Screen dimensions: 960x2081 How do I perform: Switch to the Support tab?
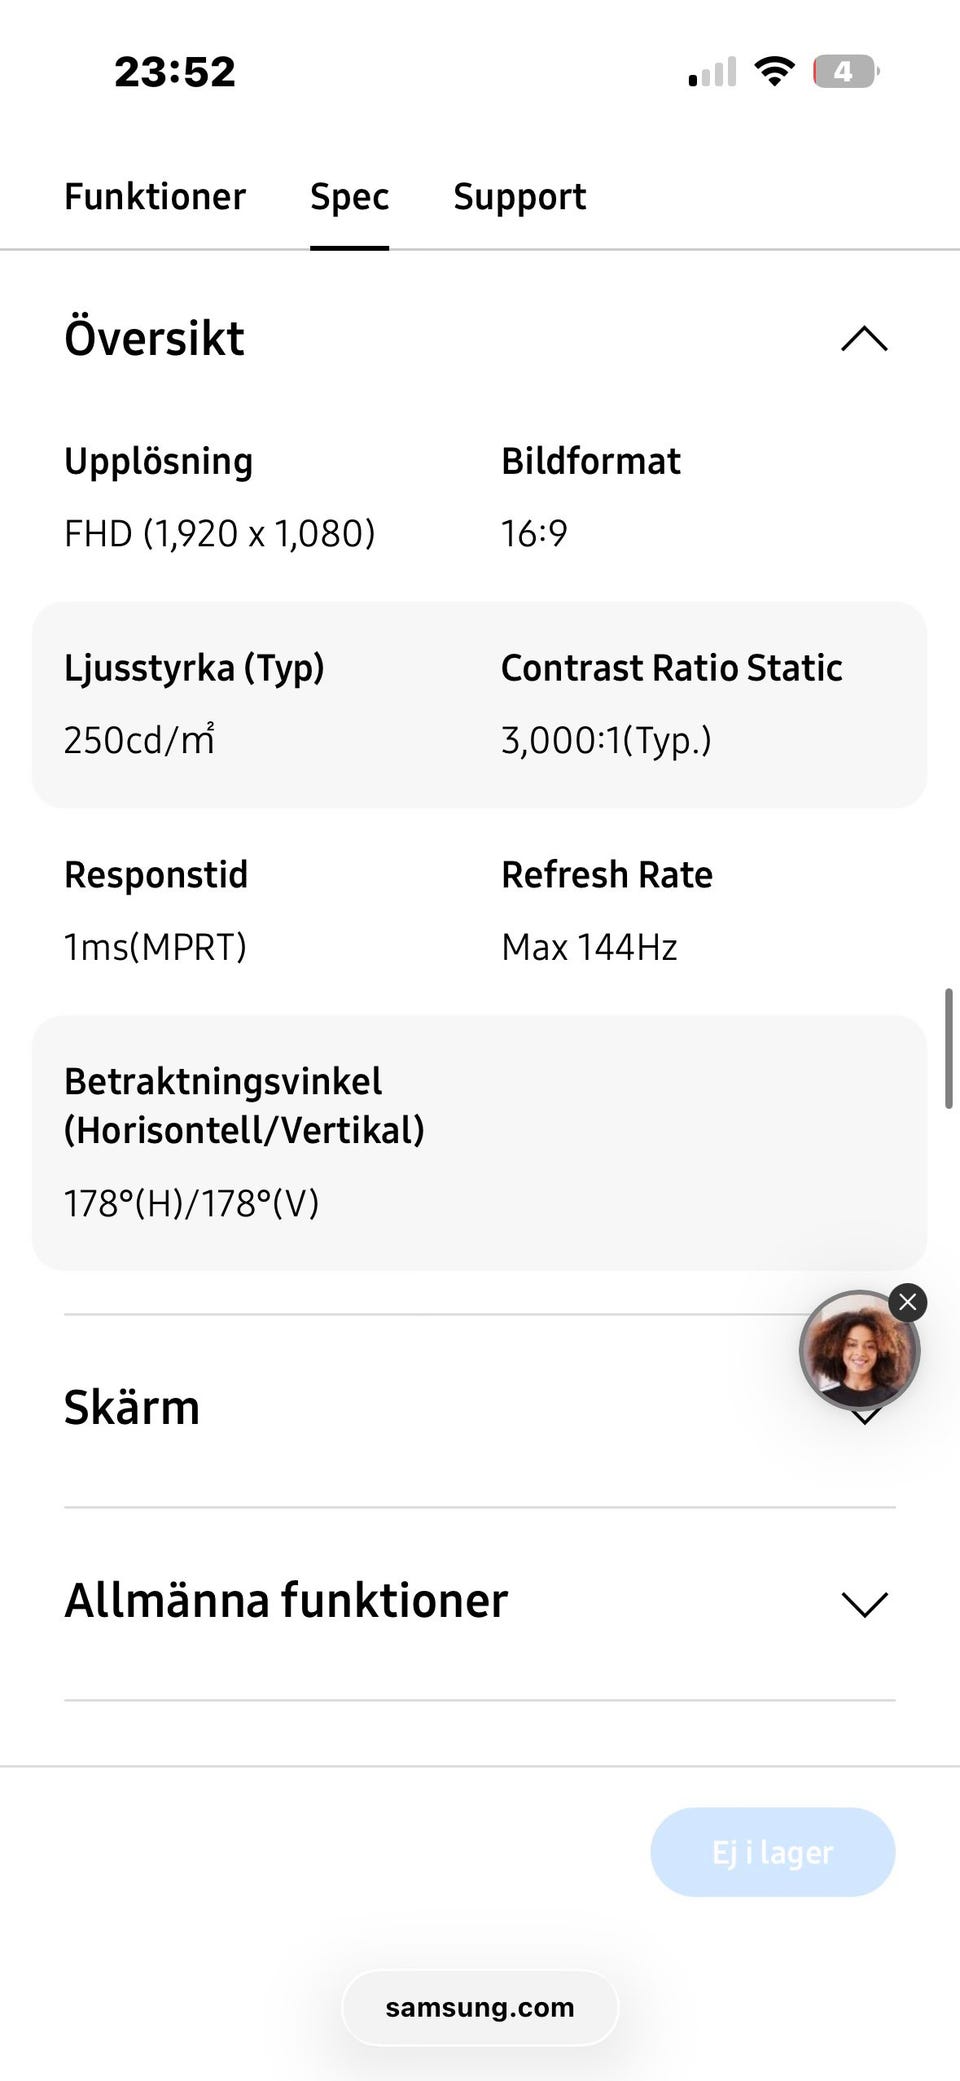(519, 197)
